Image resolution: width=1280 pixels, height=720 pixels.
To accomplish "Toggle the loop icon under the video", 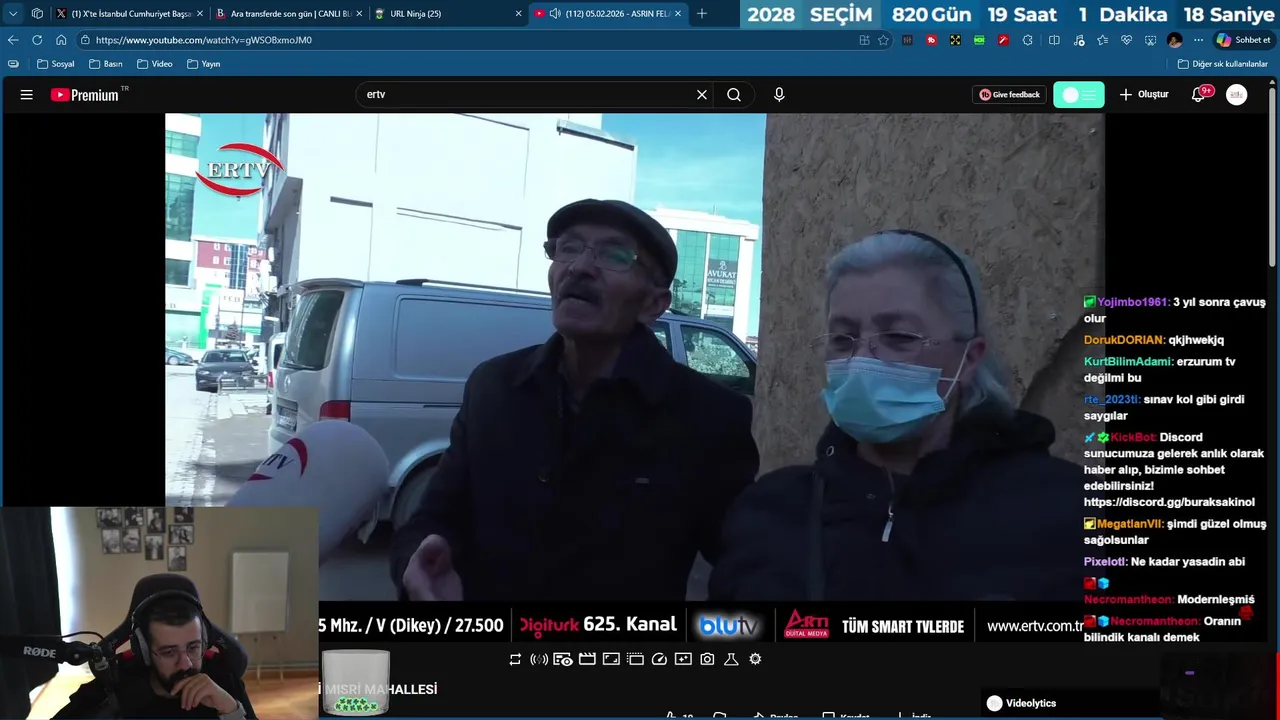I will coord(515,659).
